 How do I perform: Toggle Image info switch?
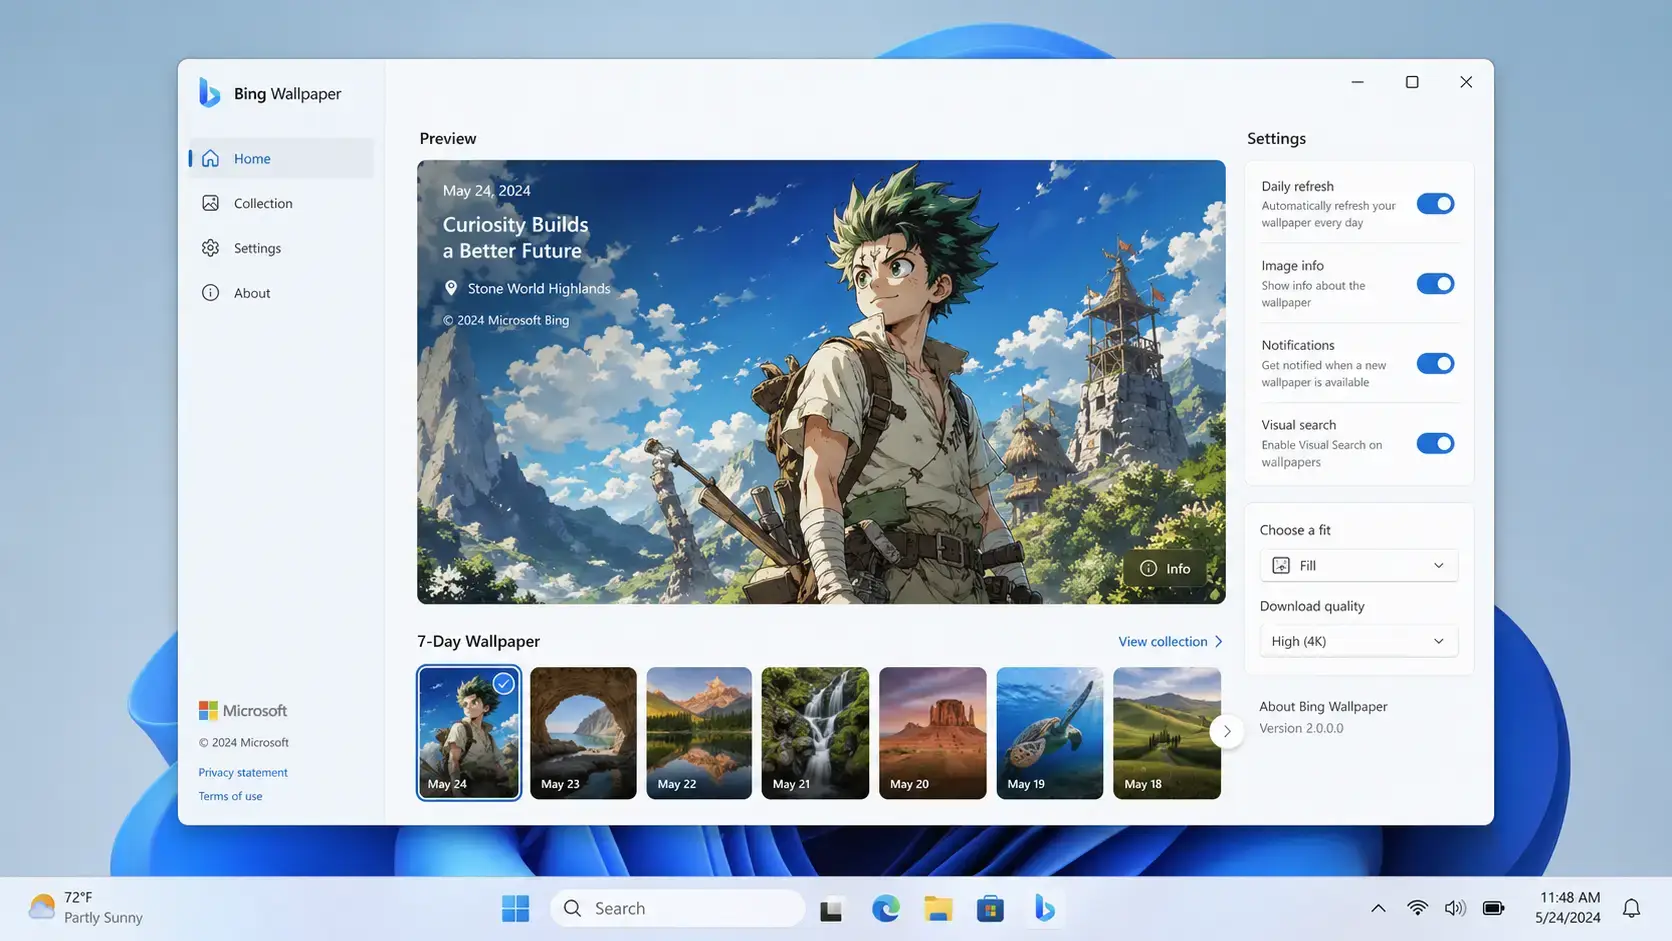click(1435, 284)
